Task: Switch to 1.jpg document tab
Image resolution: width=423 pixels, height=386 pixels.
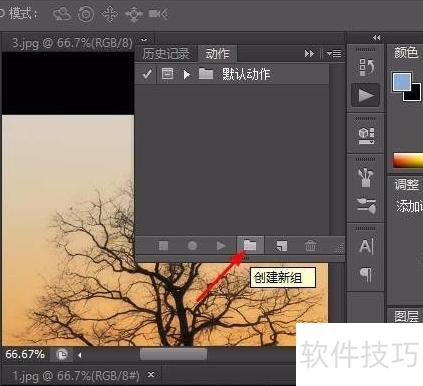Action: (x=75, y=376)
